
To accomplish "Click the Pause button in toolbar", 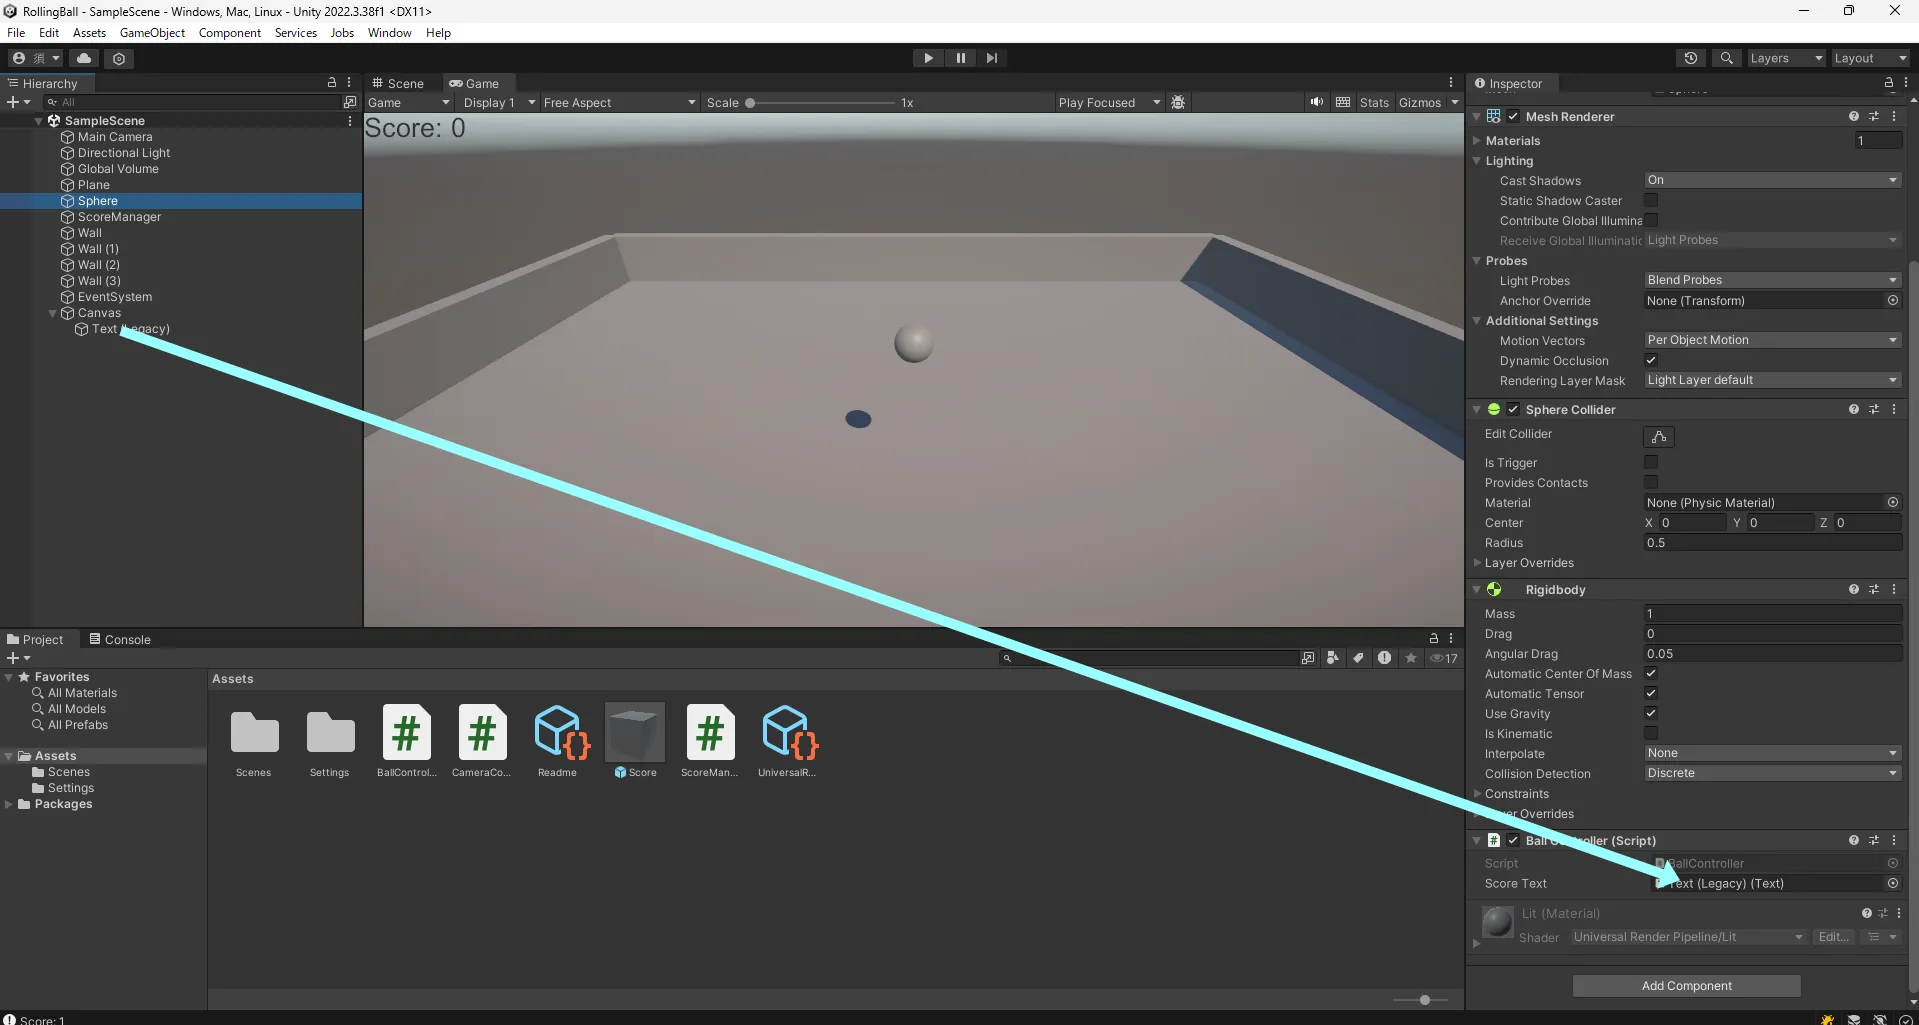I will tap(960, 58).
